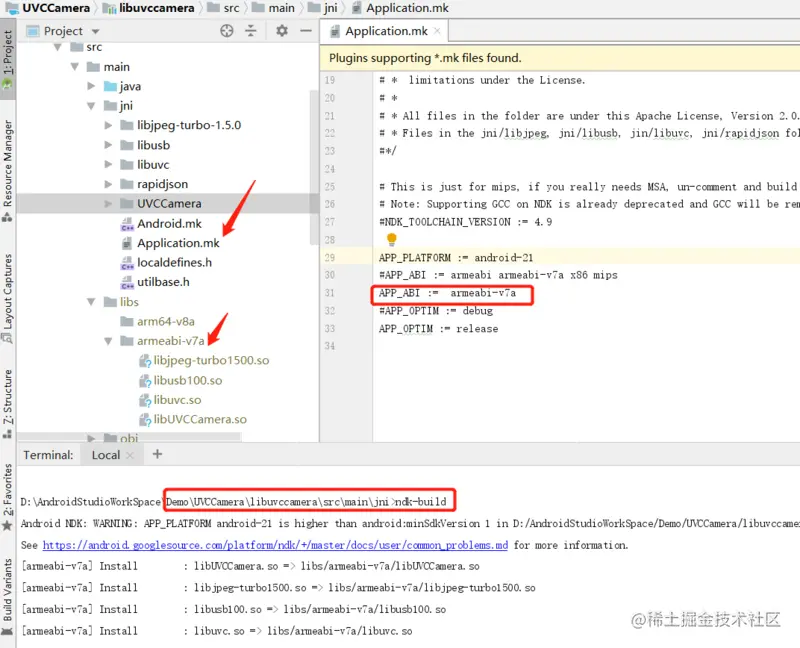The width and height of the screenshot is (800, 648).
Task: Expand the libuvc folder
Action: tap(108, 164)
